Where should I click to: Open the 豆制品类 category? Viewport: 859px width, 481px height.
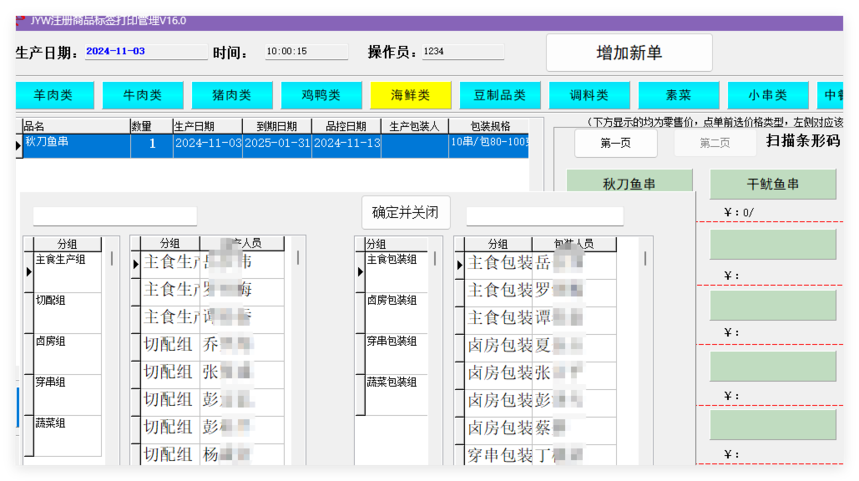(500, 95)
